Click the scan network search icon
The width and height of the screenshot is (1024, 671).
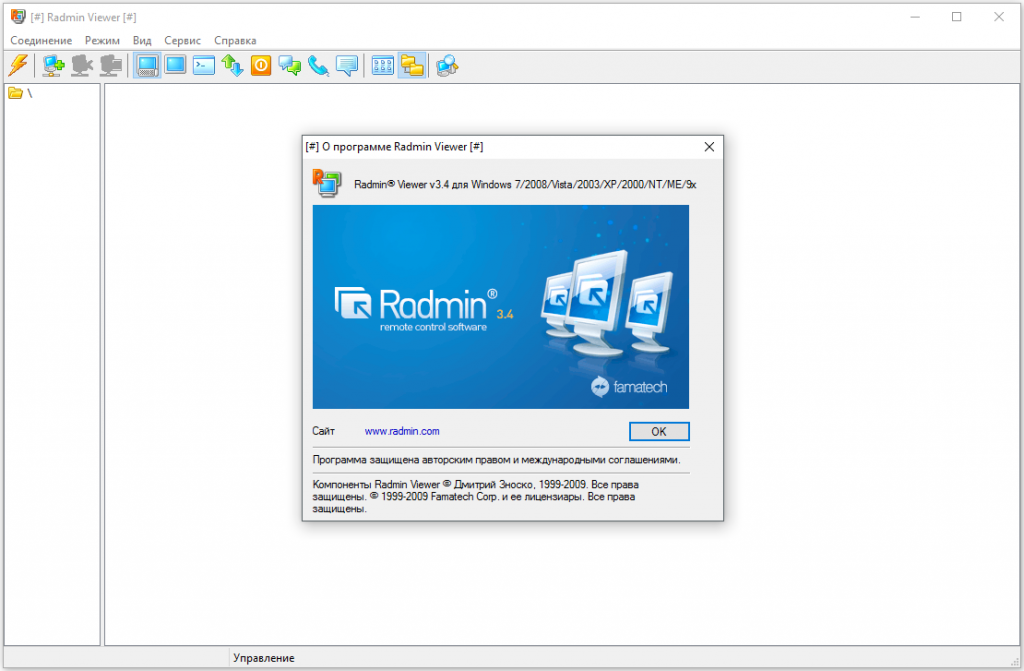[447, 65]
